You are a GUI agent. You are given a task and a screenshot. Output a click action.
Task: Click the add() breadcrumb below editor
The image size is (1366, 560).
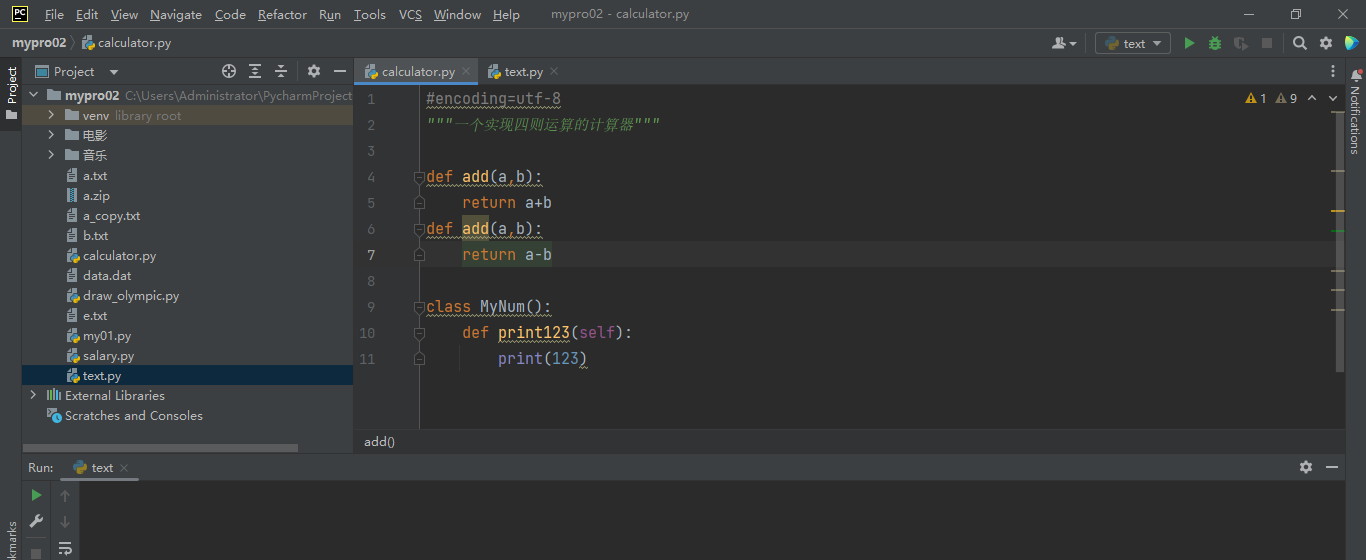(x=379, y=441)
